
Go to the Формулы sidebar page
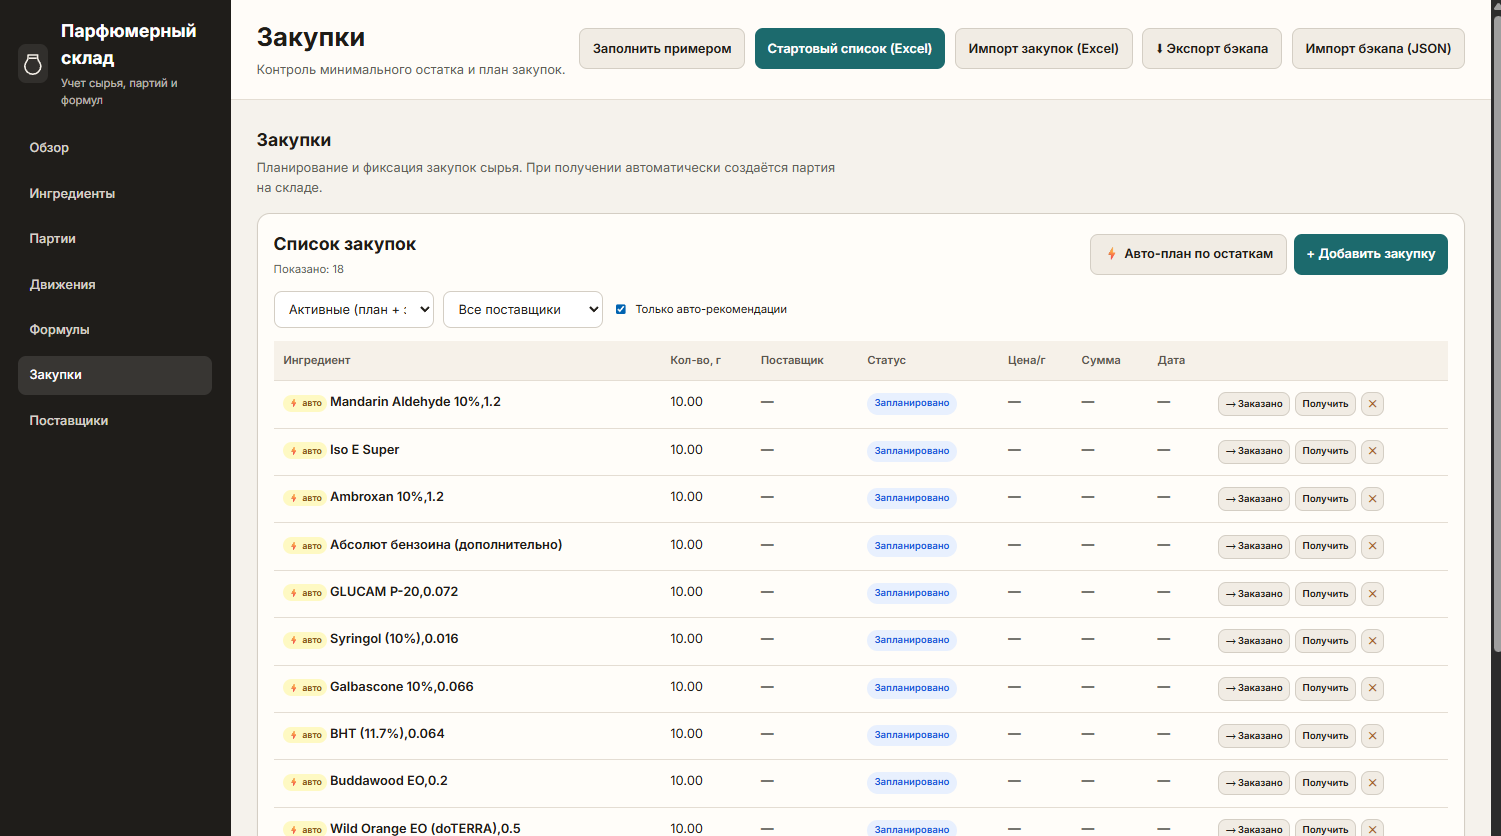[59, 329]
